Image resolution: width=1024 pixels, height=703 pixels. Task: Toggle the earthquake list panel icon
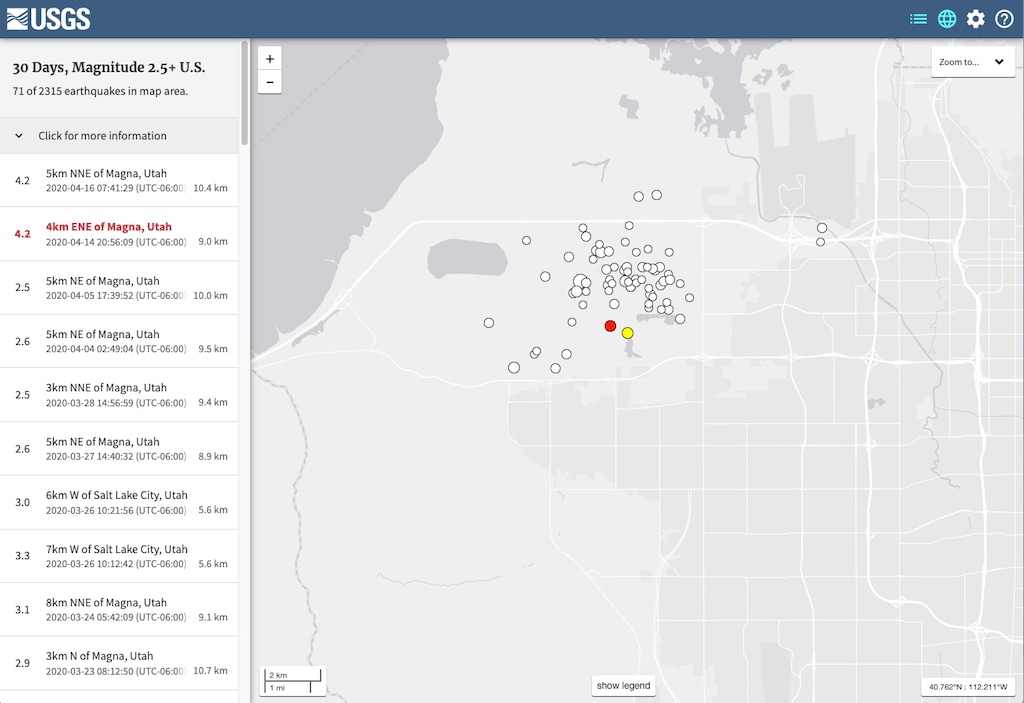918,19
